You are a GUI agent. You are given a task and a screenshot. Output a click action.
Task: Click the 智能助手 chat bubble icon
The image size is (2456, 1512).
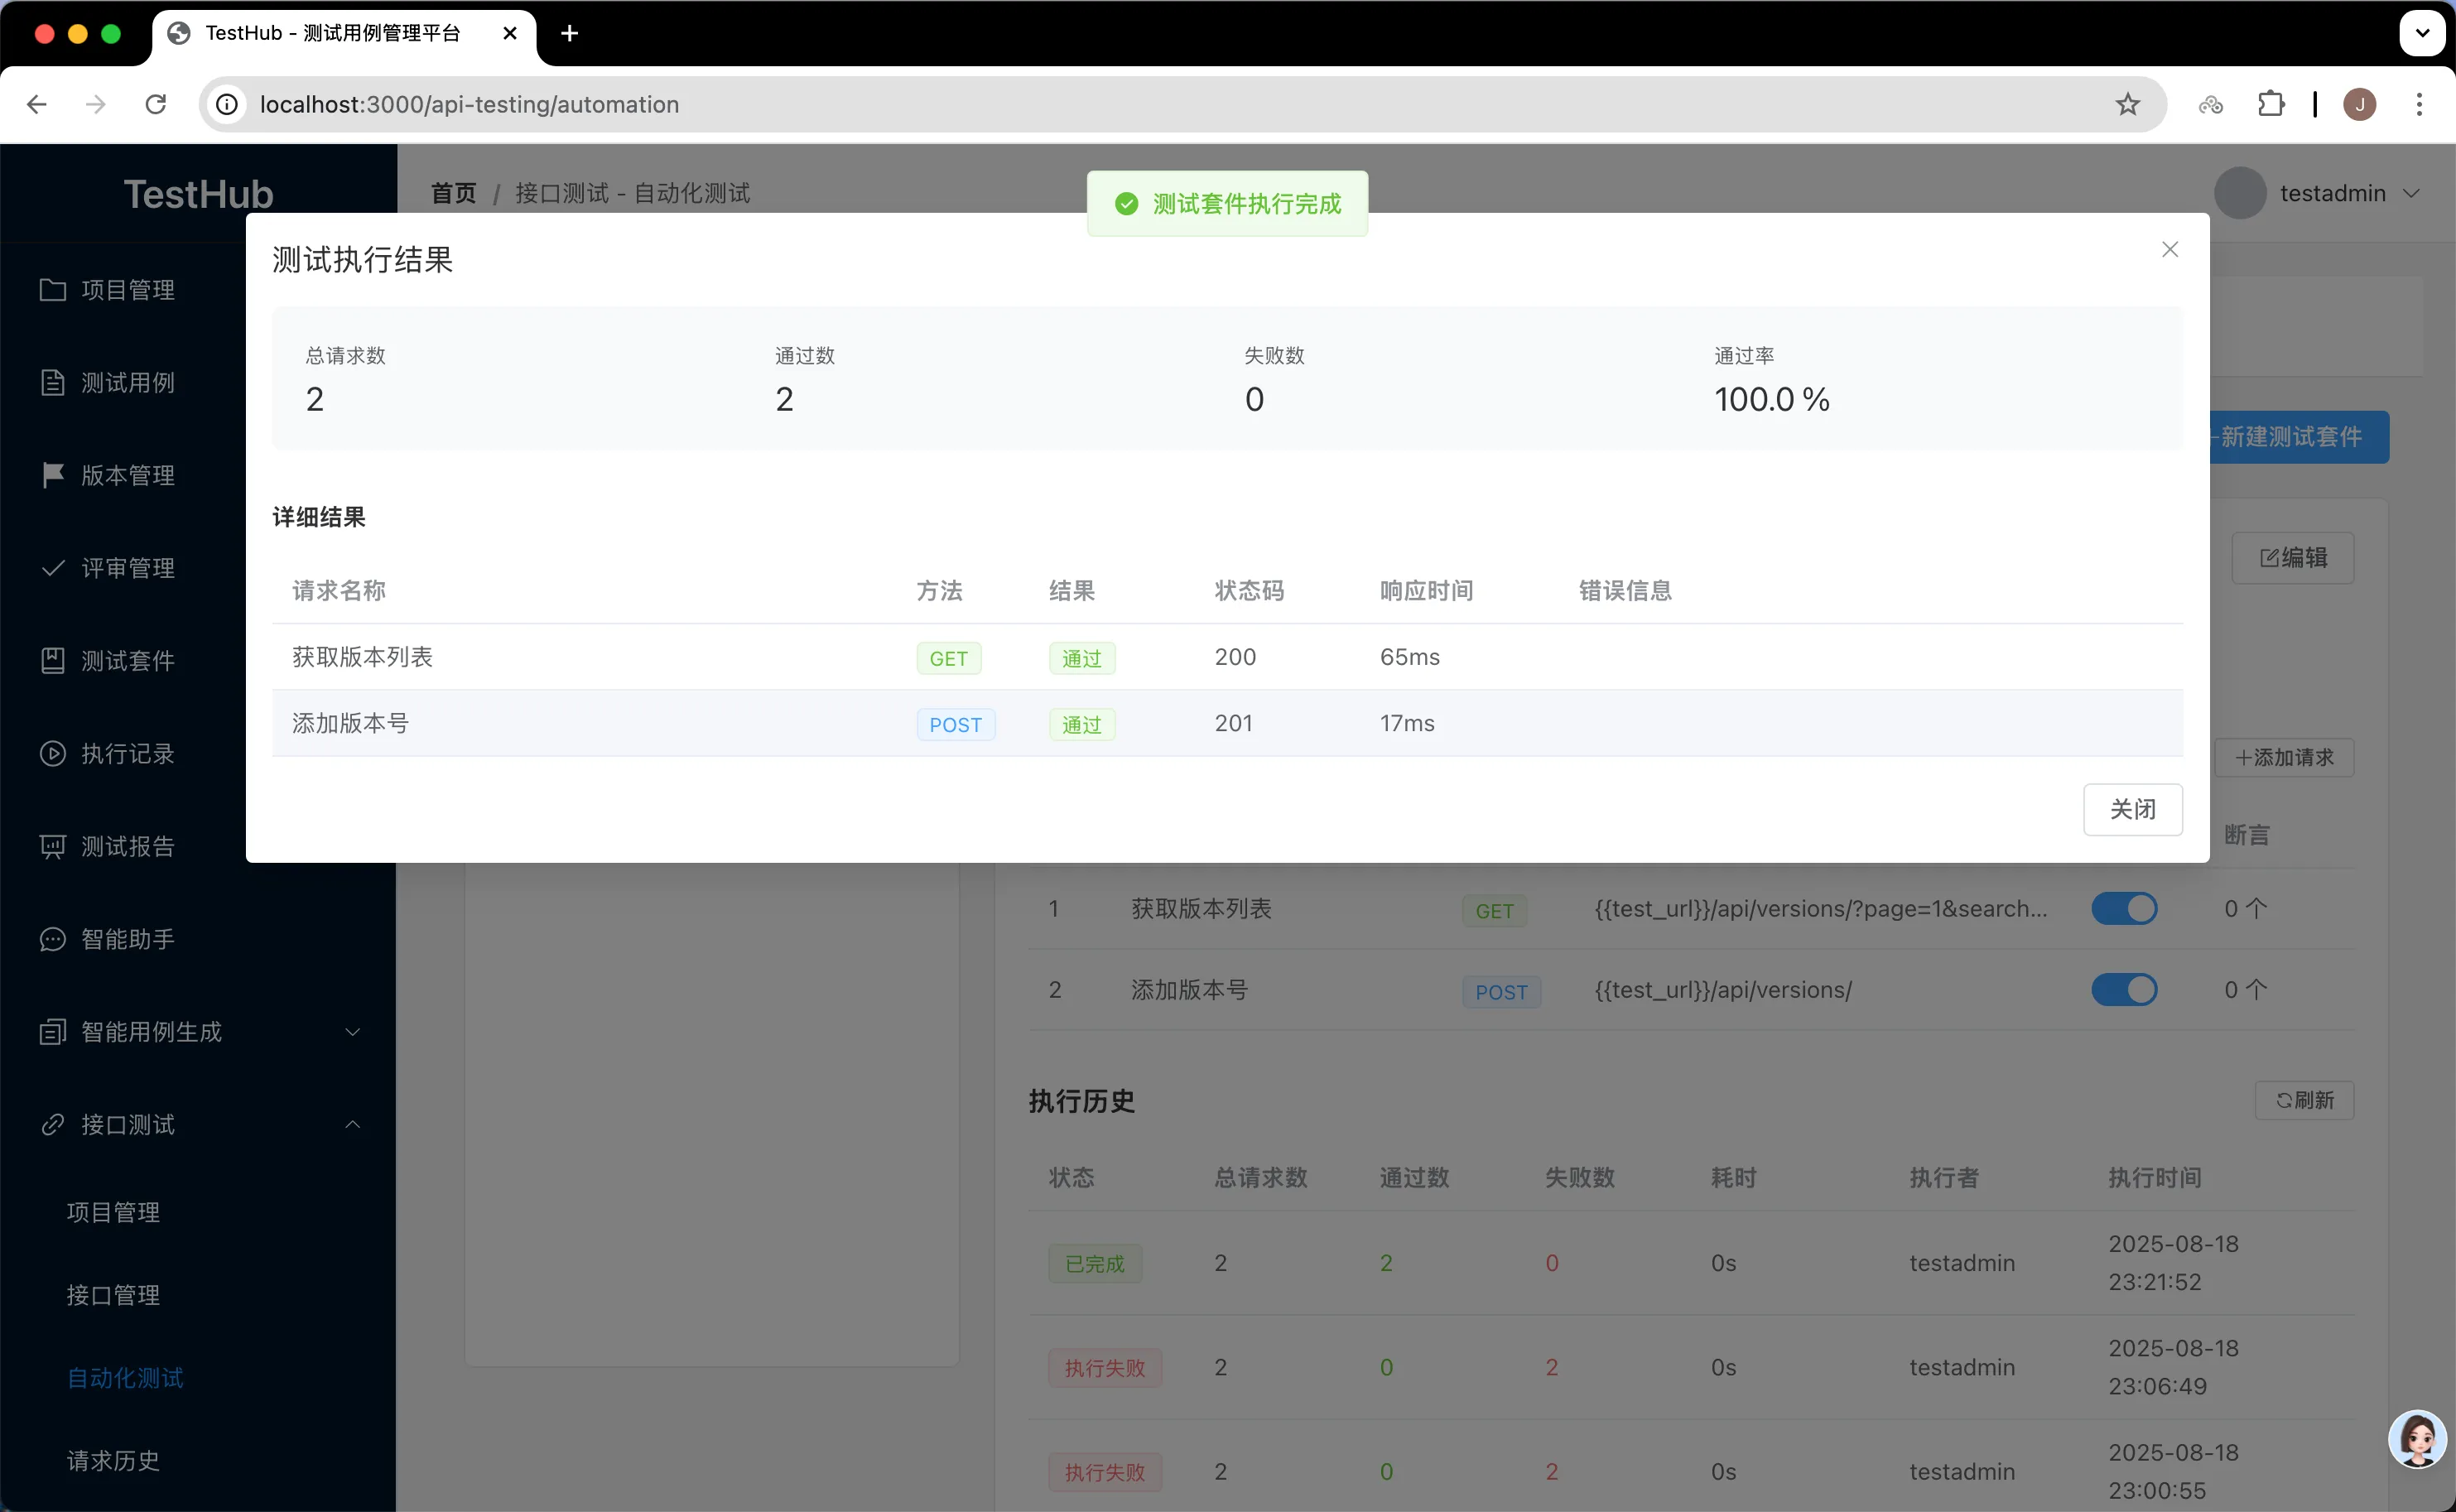[52, 939]
